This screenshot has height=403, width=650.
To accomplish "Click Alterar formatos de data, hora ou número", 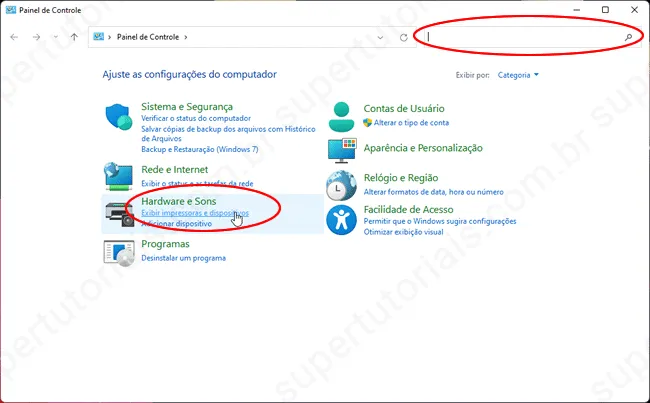I will [434, 192].
